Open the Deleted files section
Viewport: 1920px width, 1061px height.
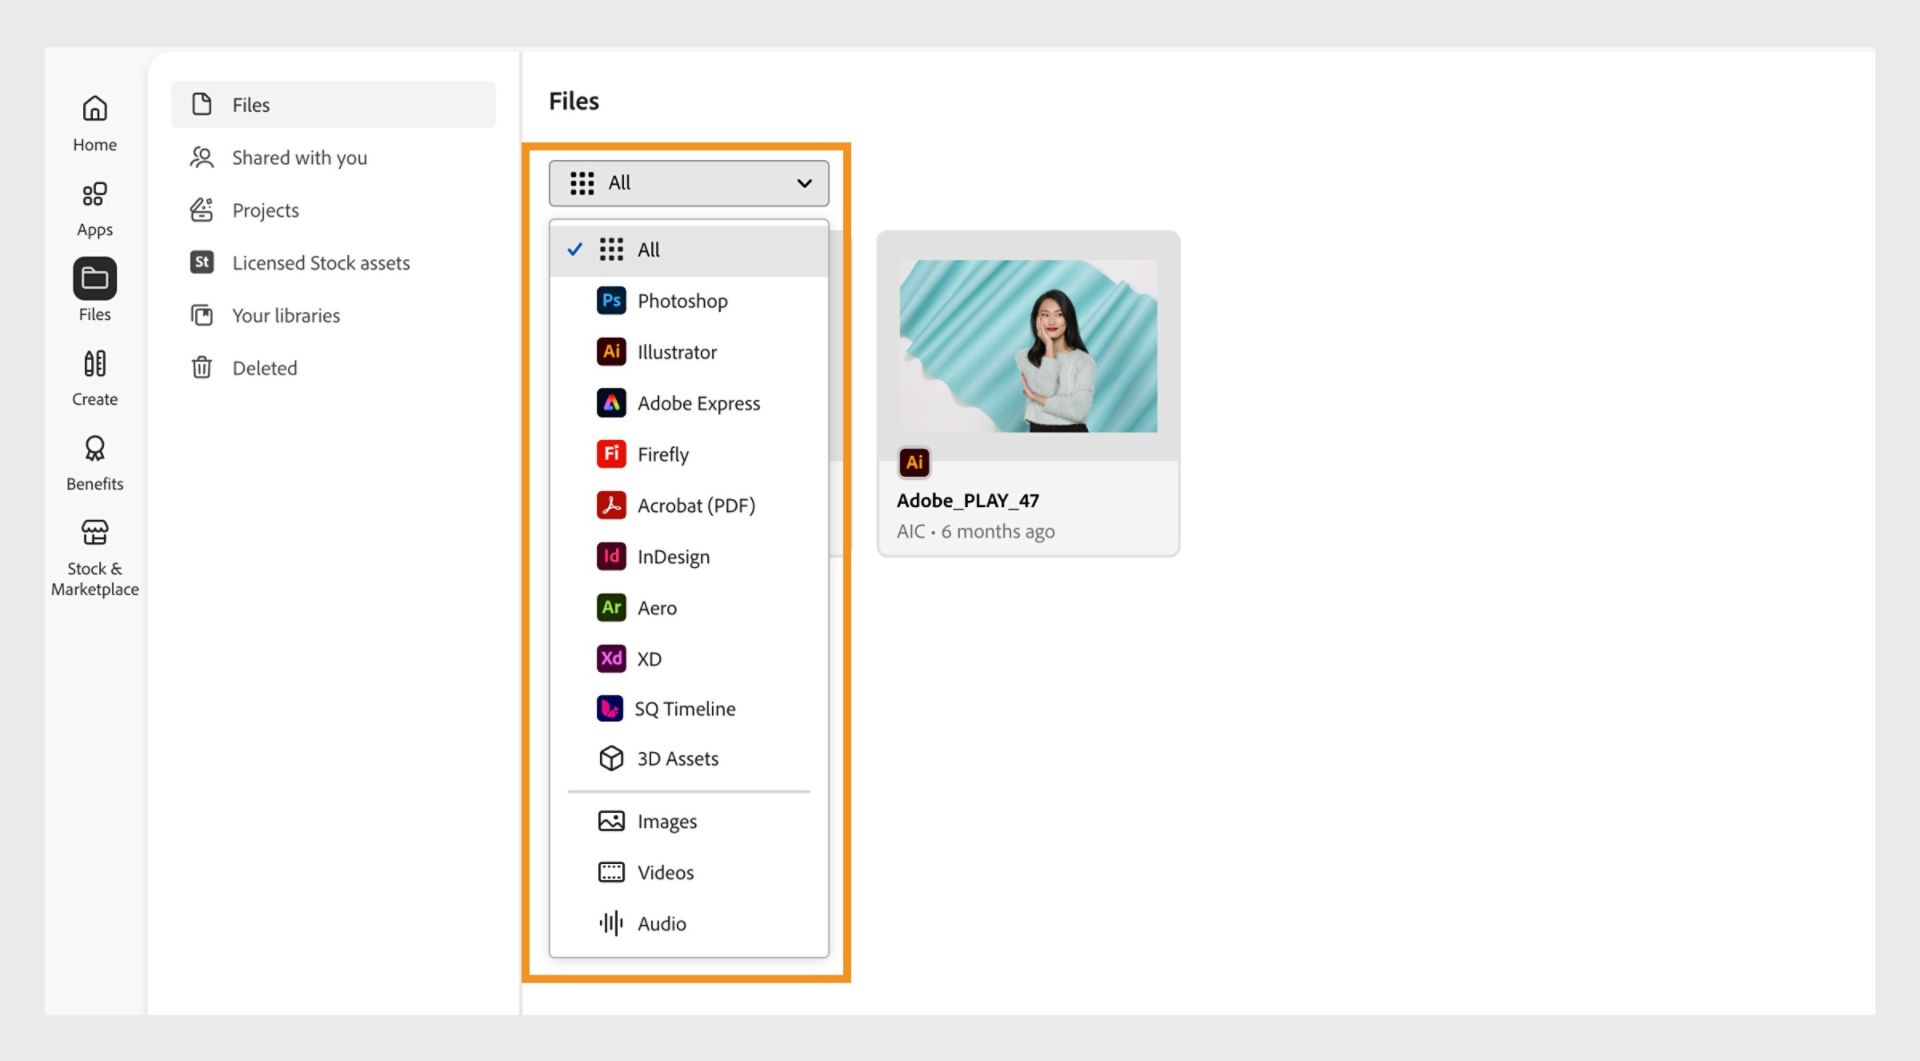point(264,367)
